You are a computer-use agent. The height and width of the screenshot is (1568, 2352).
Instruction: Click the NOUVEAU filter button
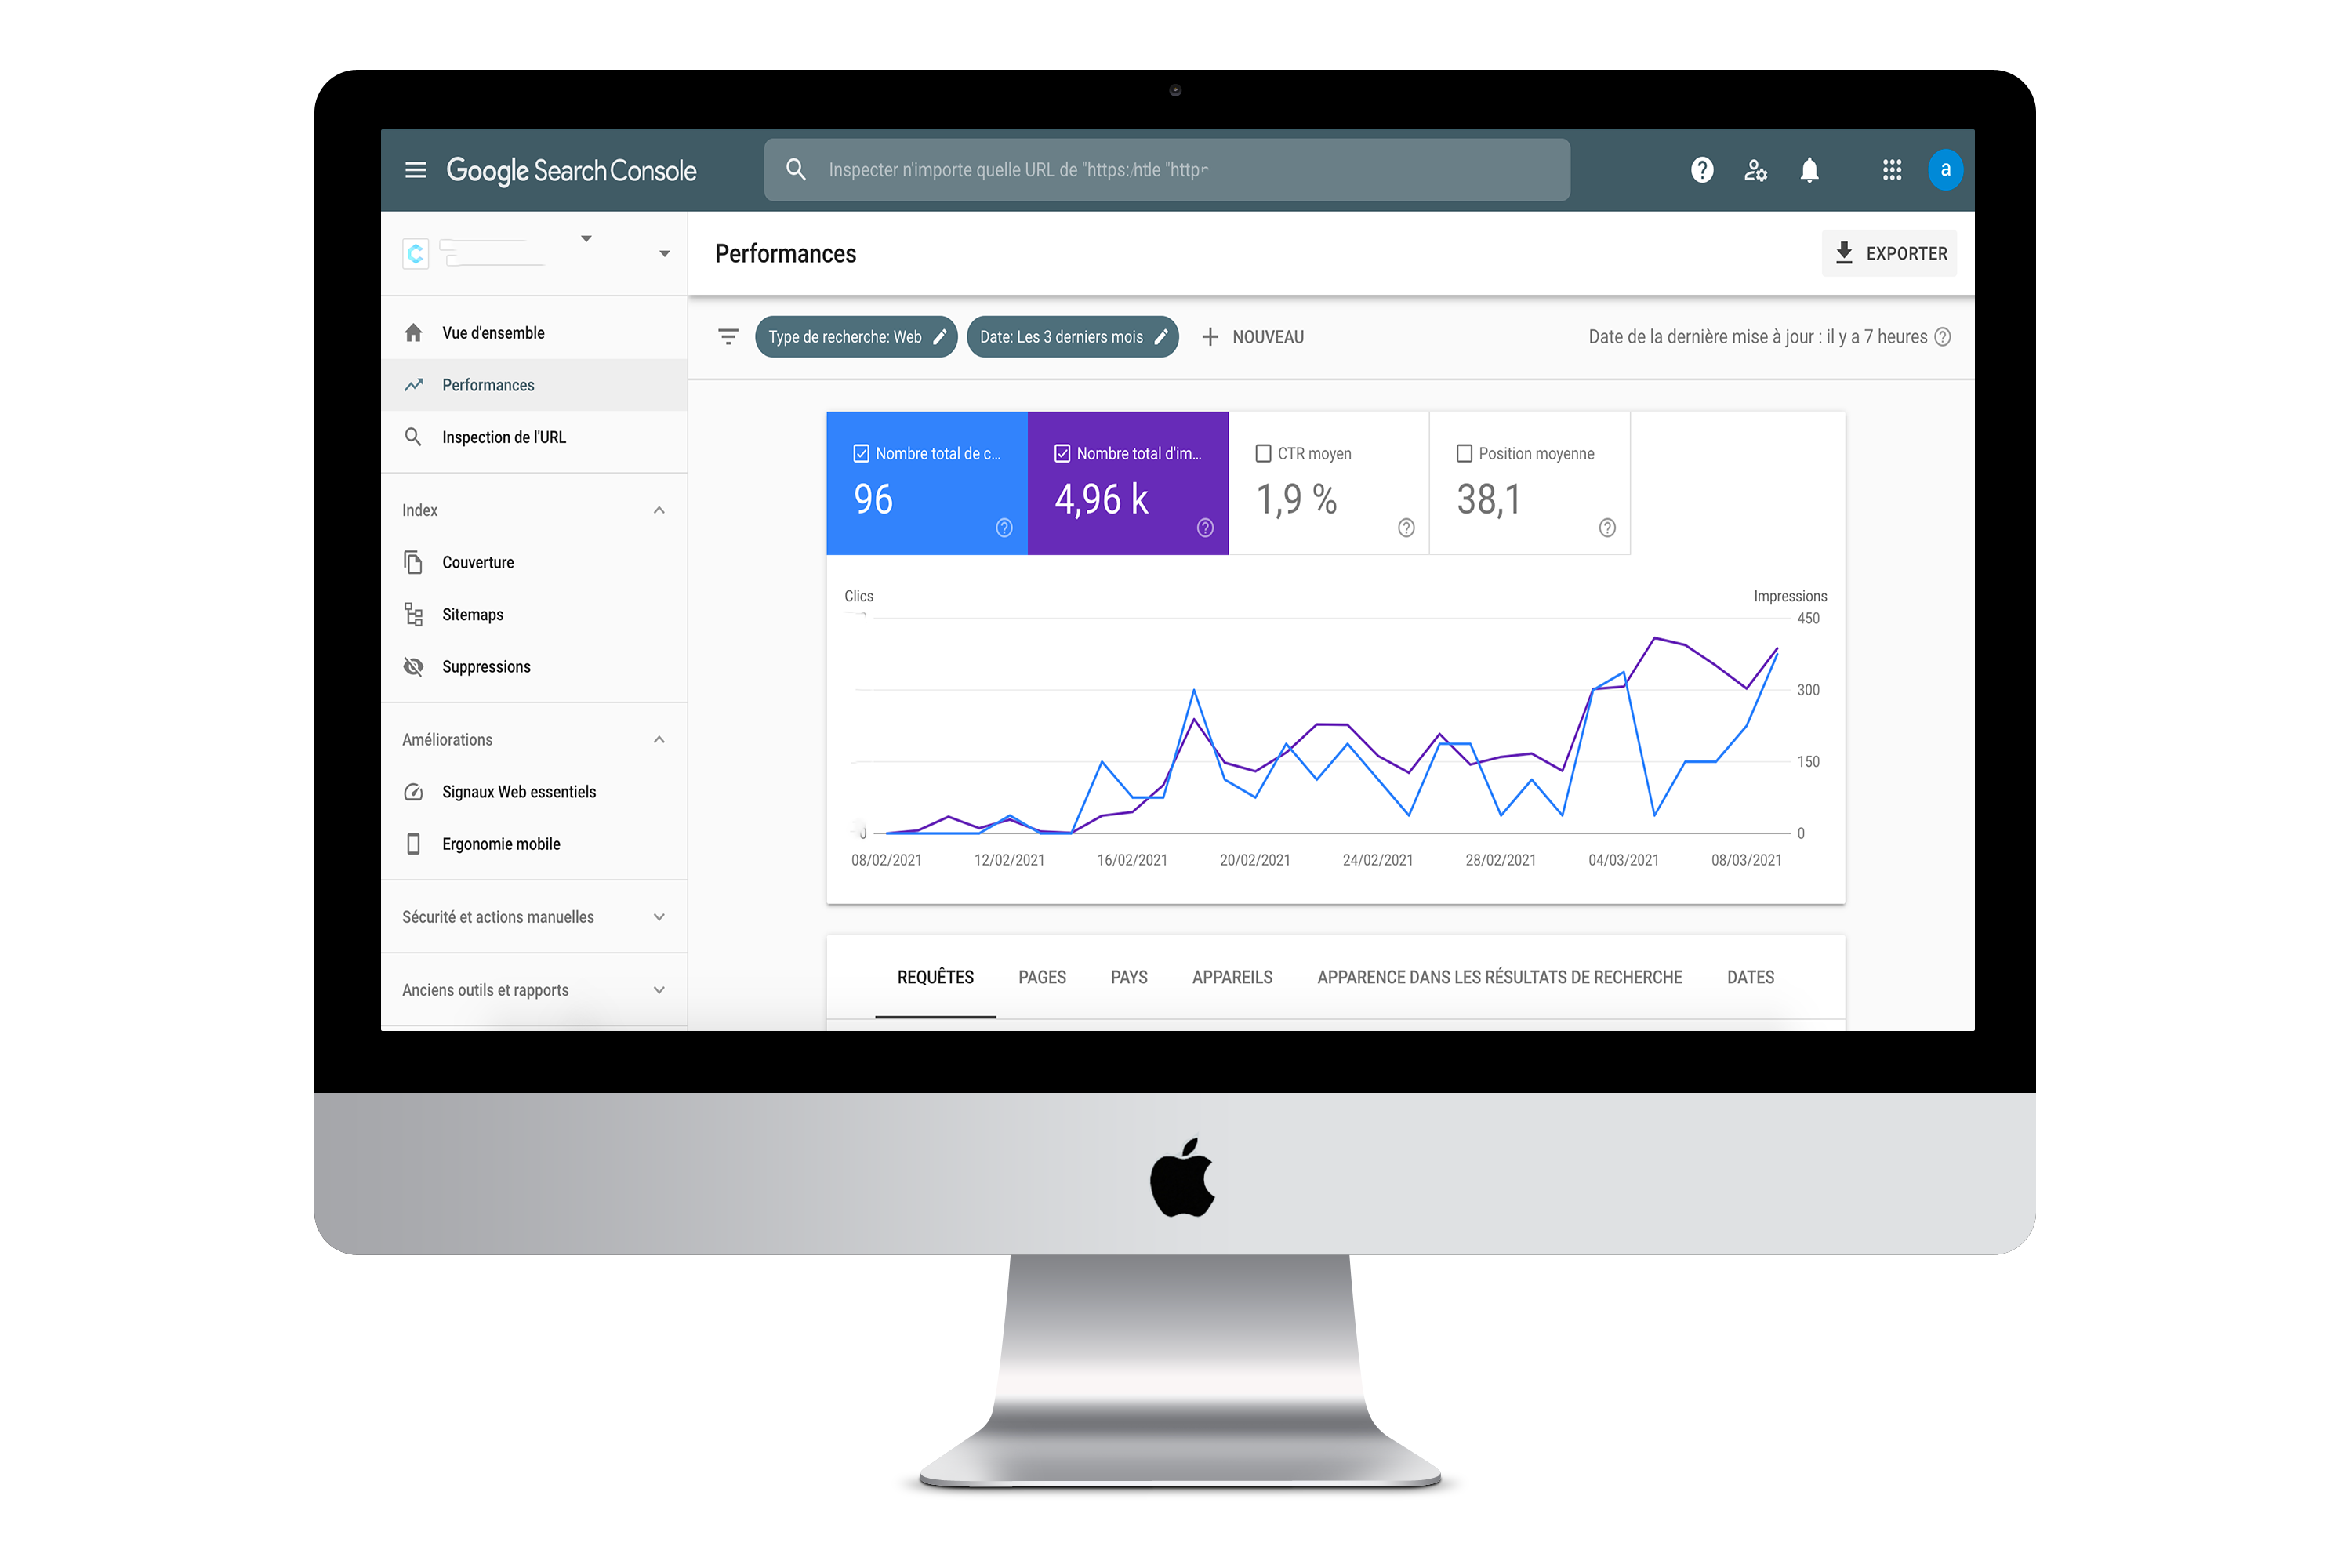tap(1254, 336)
